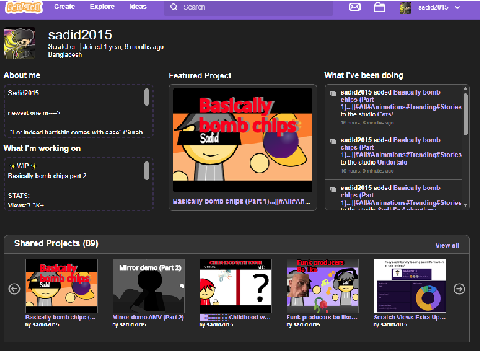The width and height of the screenshot is (480, 360).
Task: Click the Shared Projects (89) heading
Action: coord(56,243)
